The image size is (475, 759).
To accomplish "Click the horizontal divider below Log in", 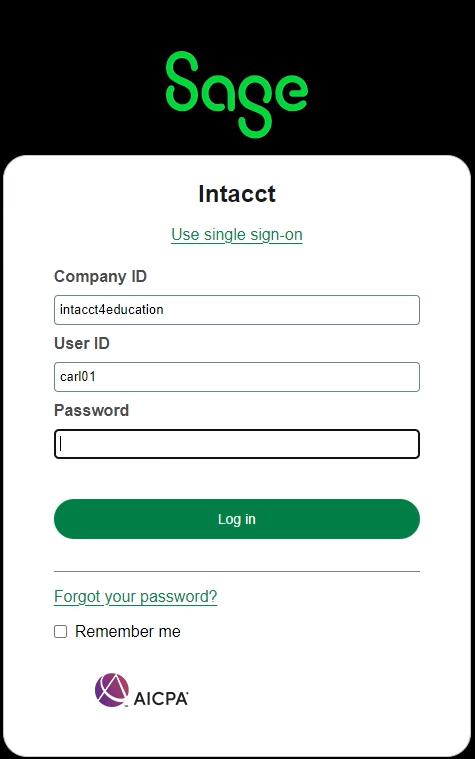I will click(237, 571).
